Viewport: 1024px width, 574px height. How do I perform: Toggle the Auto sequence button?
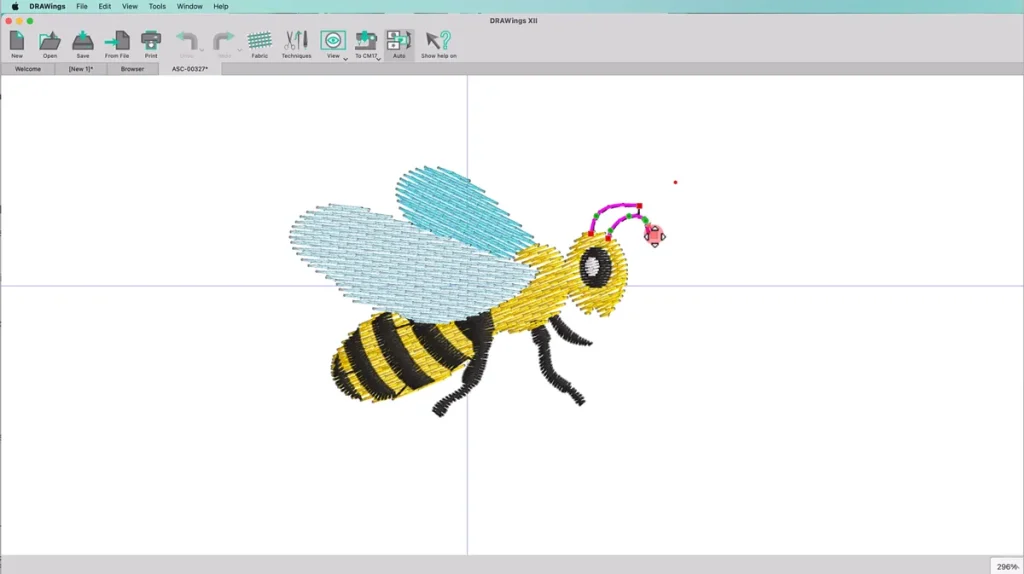coord(399,44)
